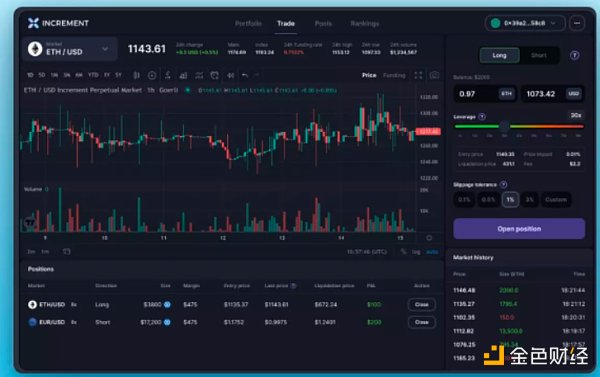Take a chart snapshot with camera icon

(x=434, y=75)
